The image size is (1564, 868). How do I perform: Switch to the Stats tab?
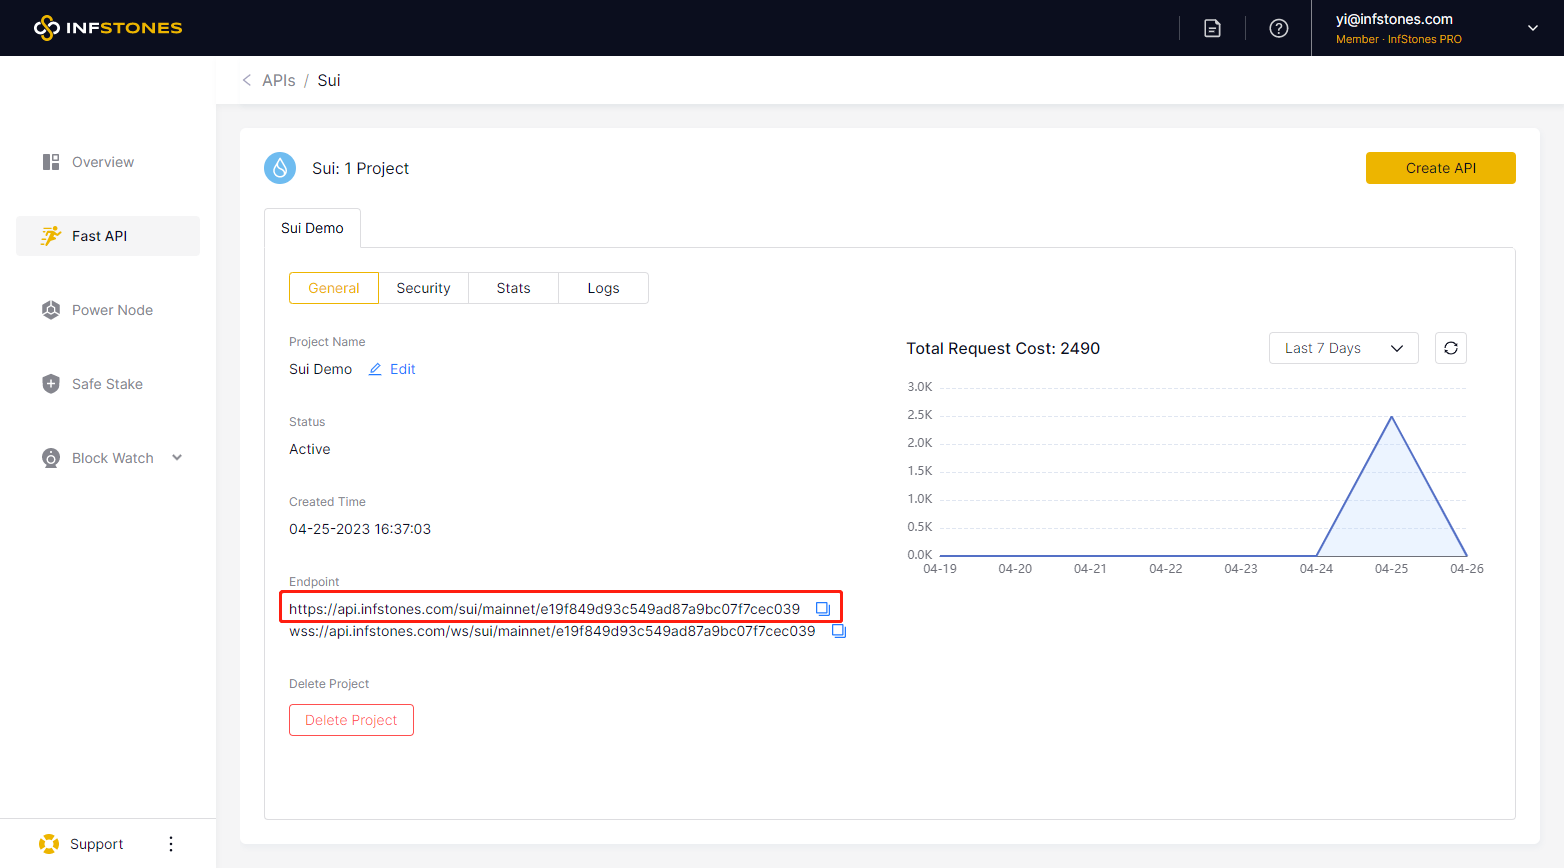point(513,288)
